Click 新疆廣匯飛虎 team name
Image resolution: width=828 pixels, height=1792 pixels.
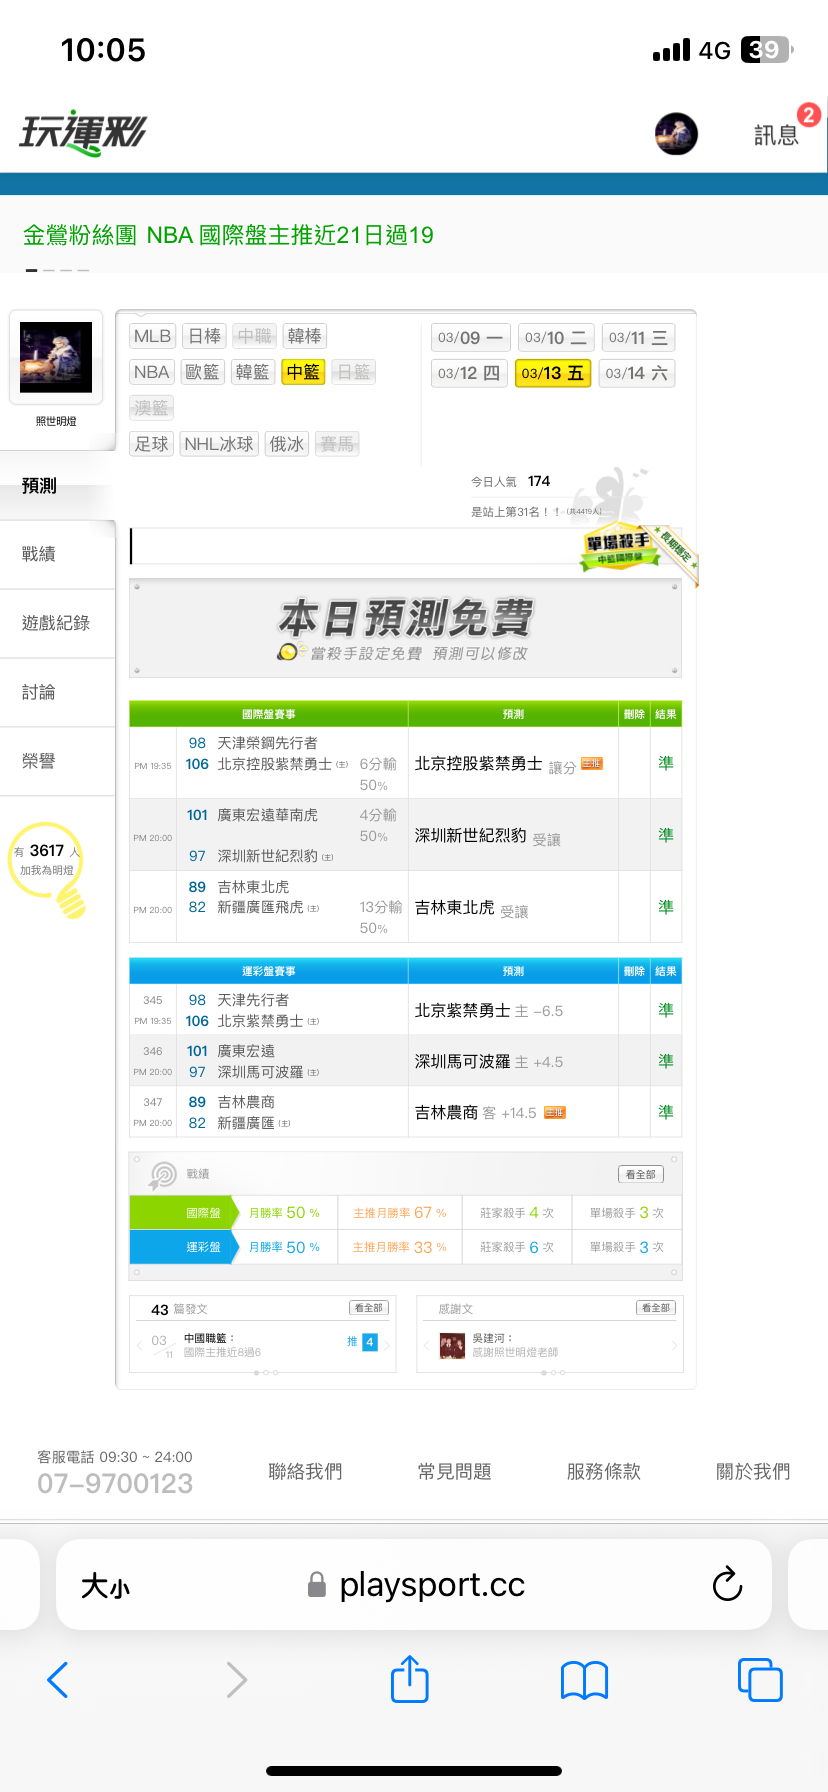click(261, 907)
